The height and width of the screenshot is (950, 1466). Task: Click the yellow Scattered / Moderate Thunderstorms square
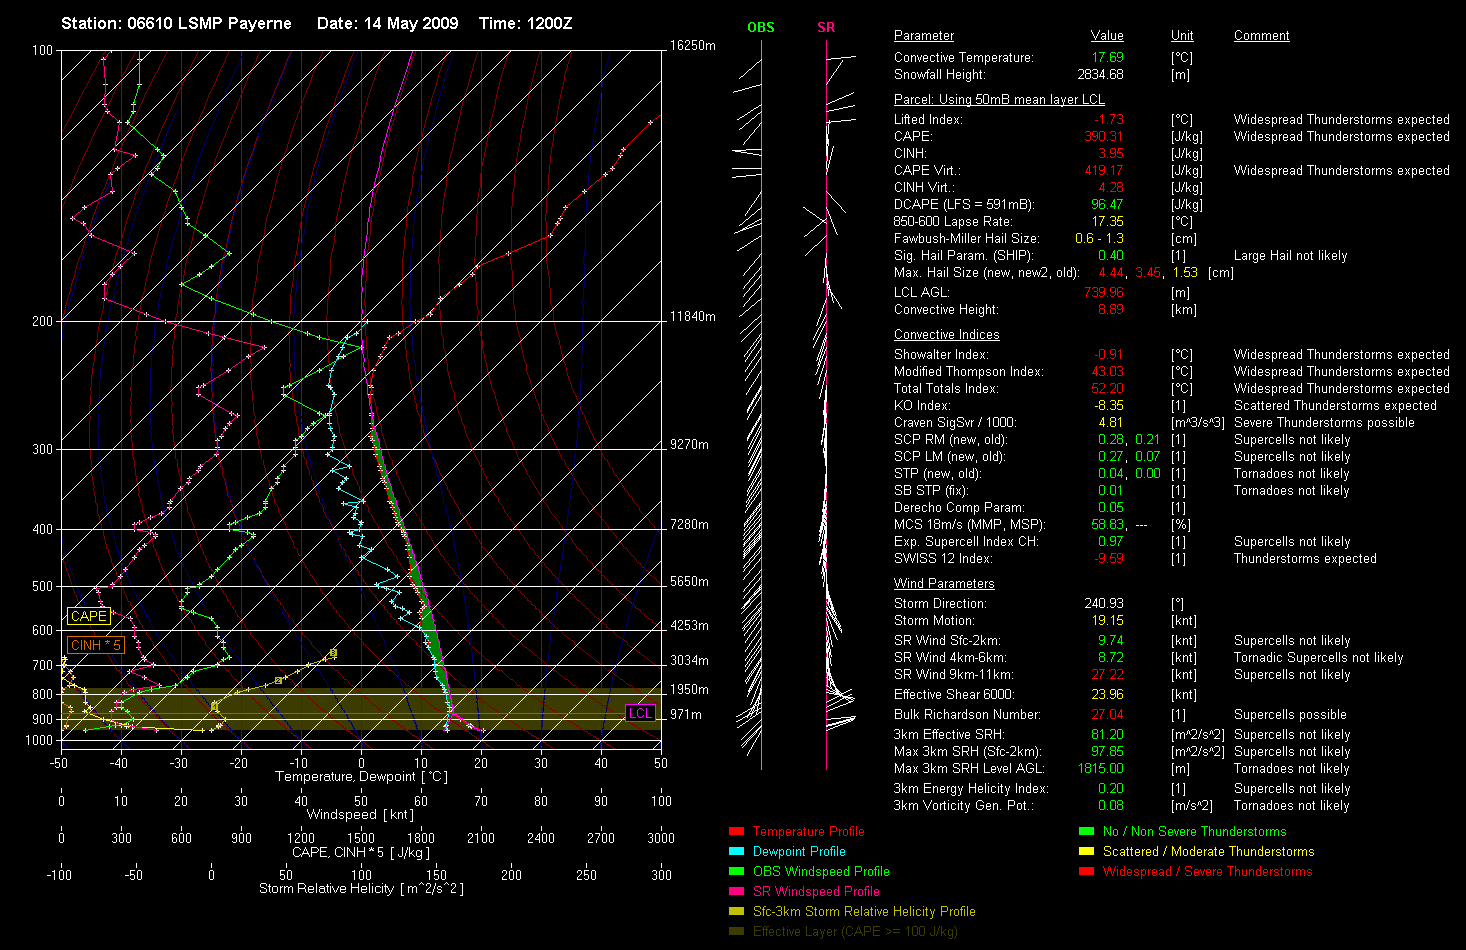[x=1086, y=852]
